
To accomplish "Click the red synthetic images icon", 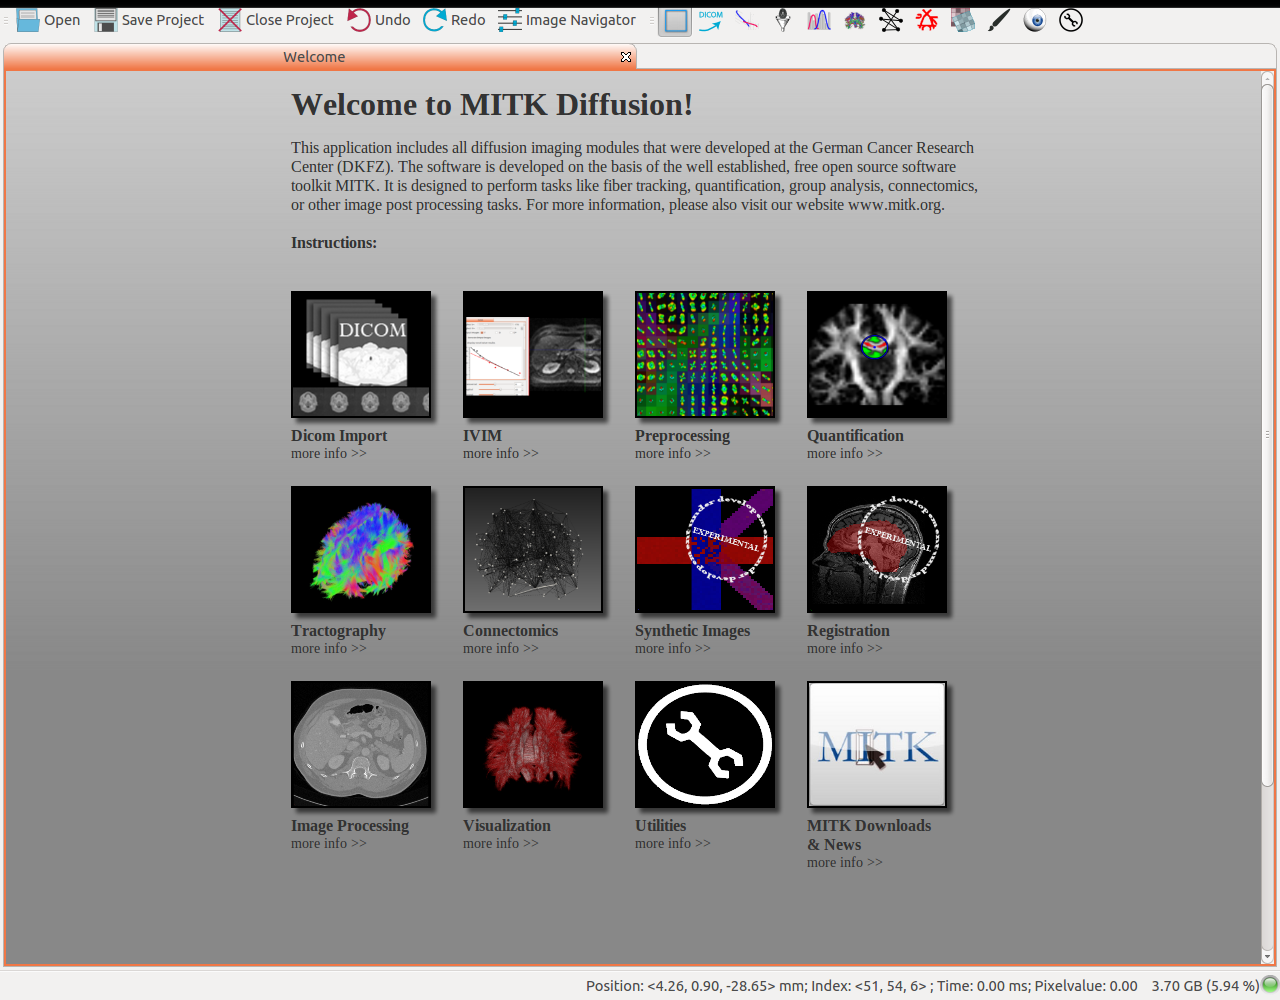I will (x=927, y=20).
